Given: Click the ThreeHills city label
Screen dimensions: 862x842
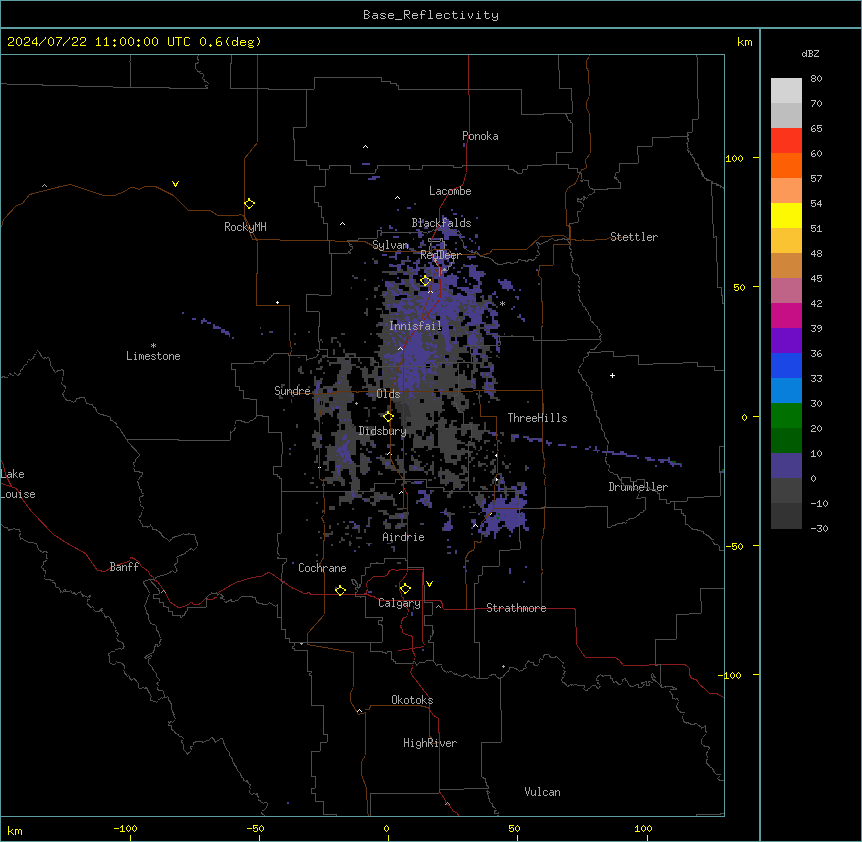Looking at the screenshot, I should click(537, 418).
